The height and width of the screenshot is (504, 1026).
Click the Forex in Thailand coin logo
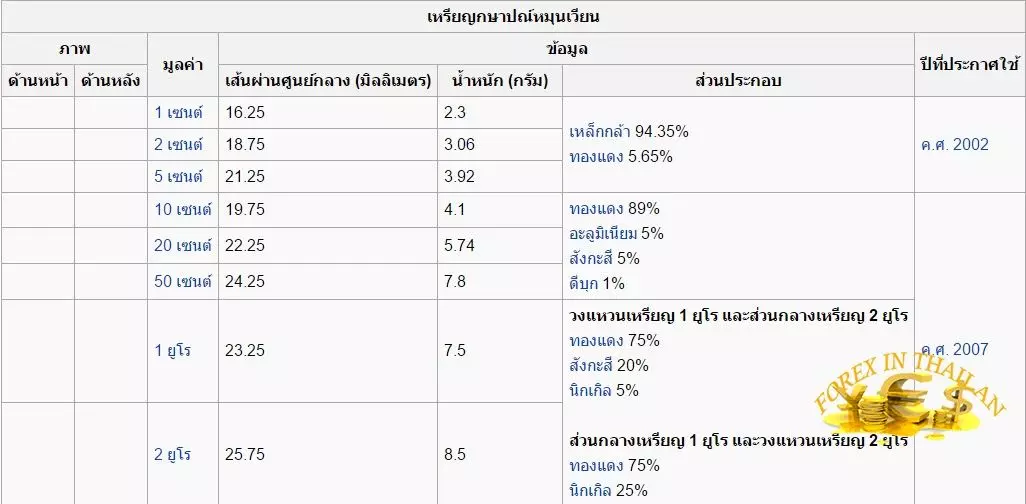[x=910, y=399]
